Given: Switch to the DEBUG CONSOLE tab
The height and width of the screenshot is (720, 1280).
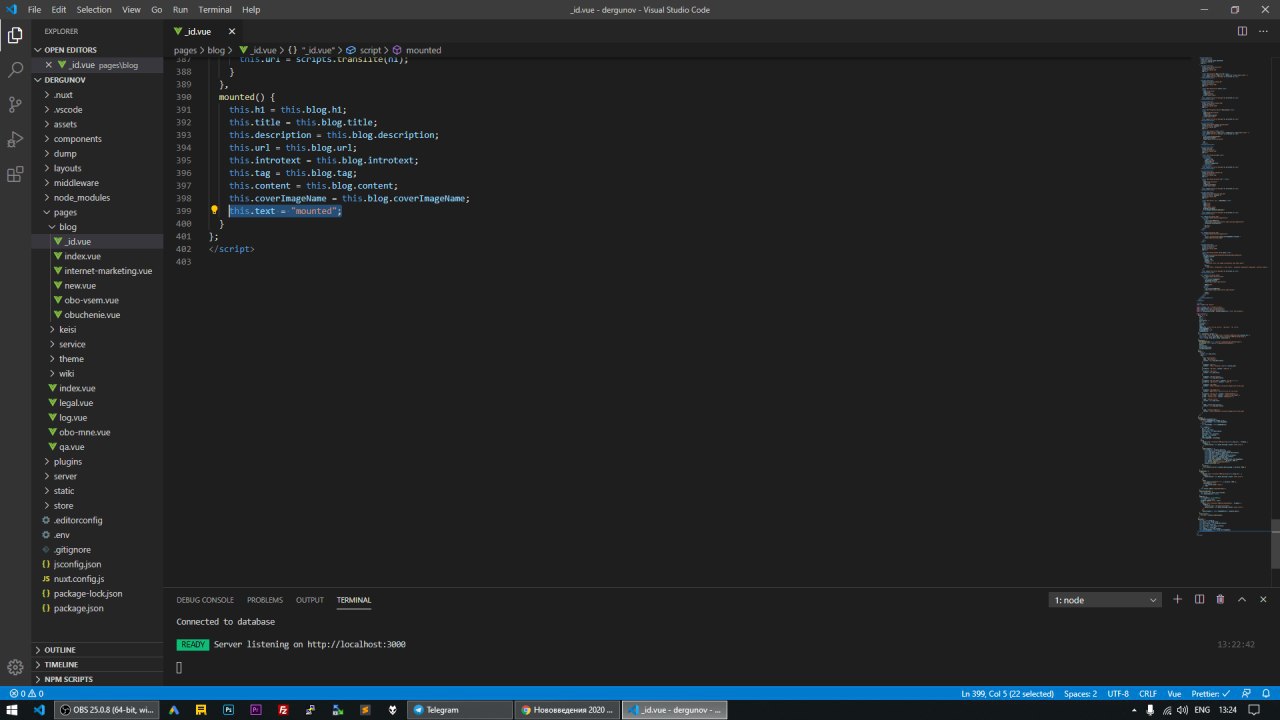Looking at the screenshot, I should (205, 600).
